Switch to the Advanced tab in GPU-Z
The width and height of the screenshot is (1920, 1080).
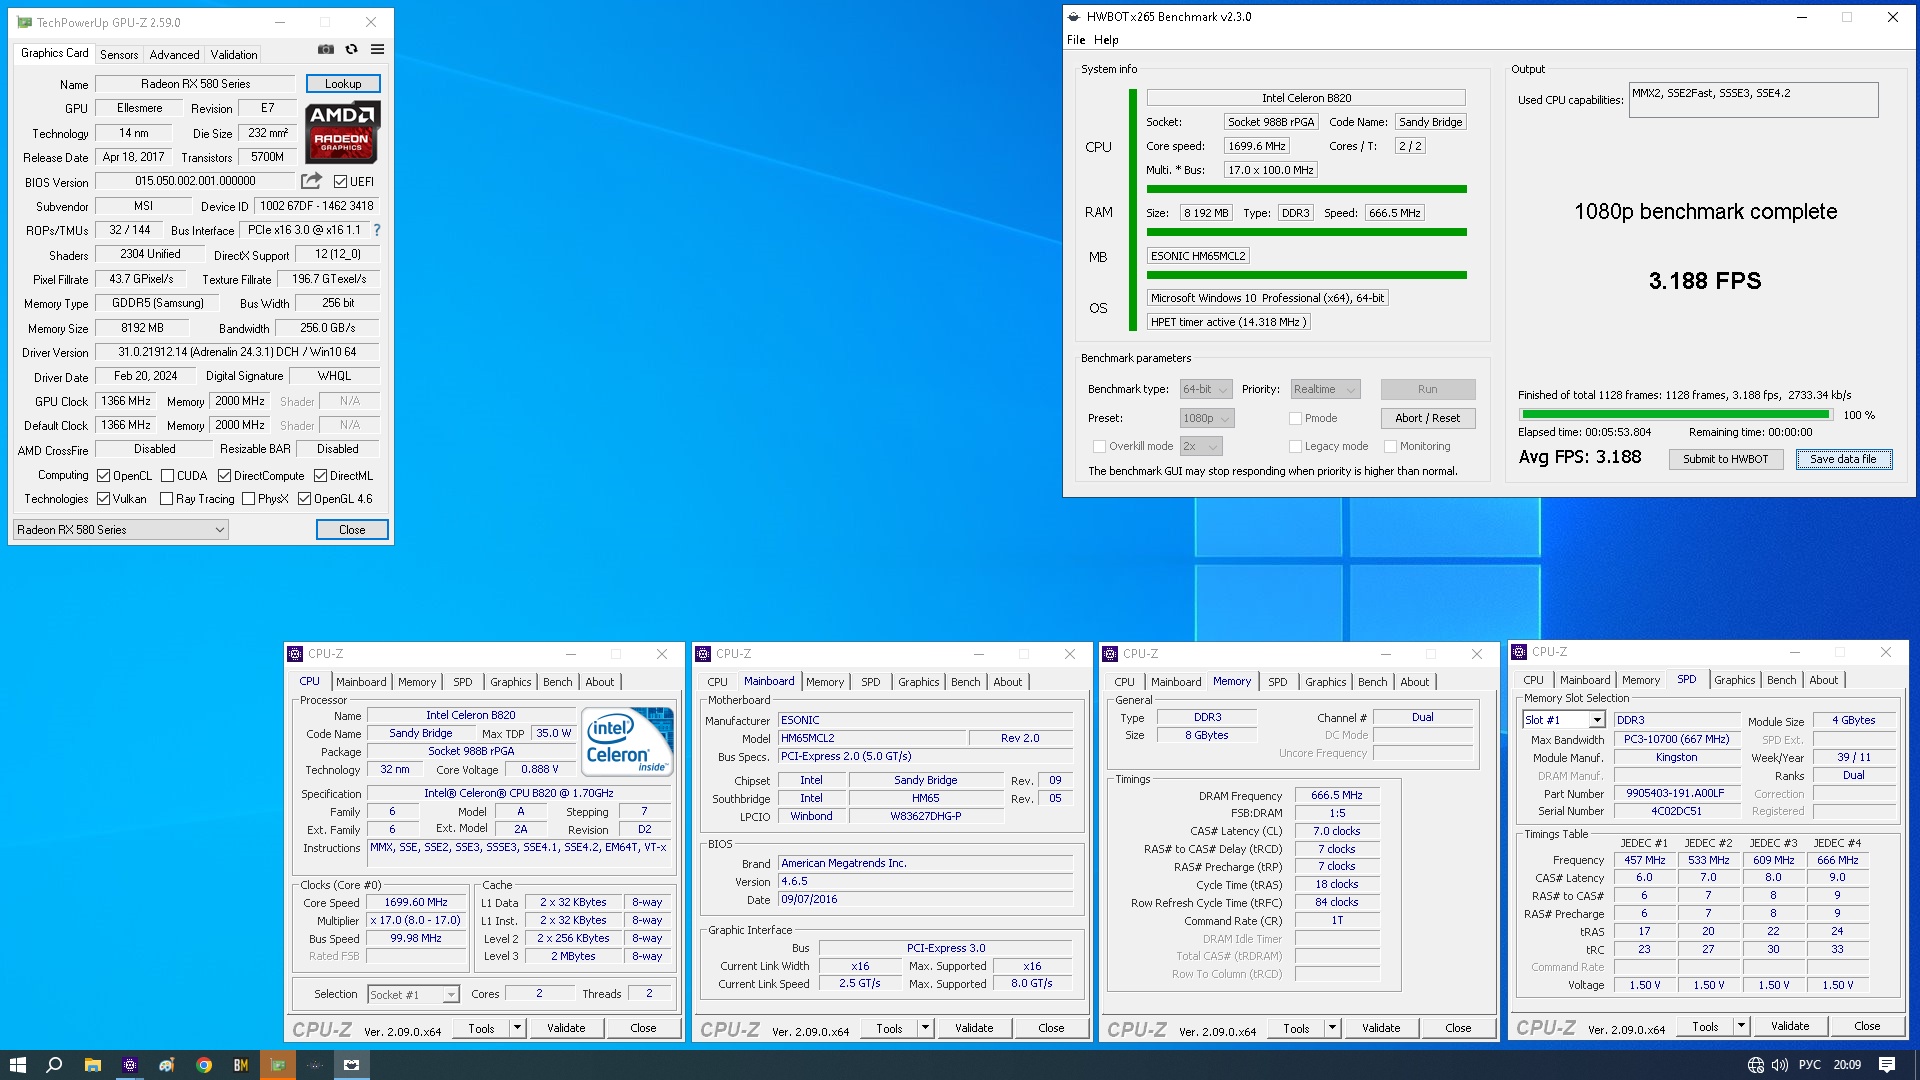(175, 55)
